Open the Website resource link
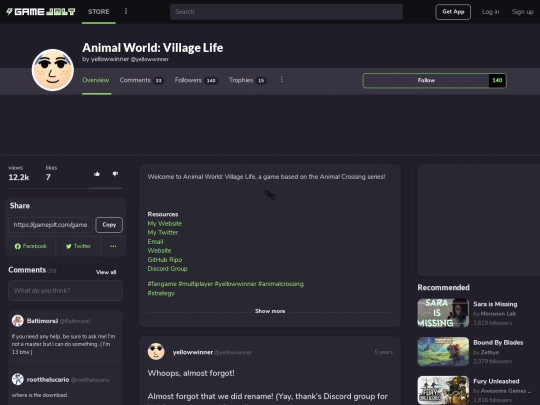 (x=159, y=251)
